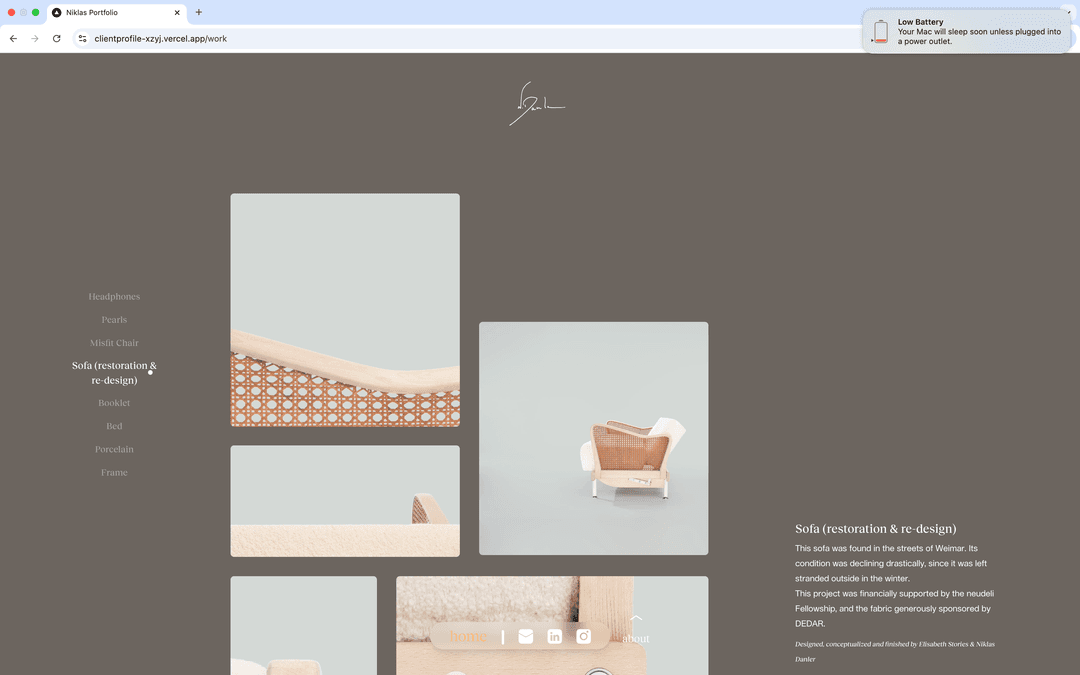Open the mail envelope icon in bottom navigation
This screenshot has width=1080, height=675.
(x=525, y=636)
